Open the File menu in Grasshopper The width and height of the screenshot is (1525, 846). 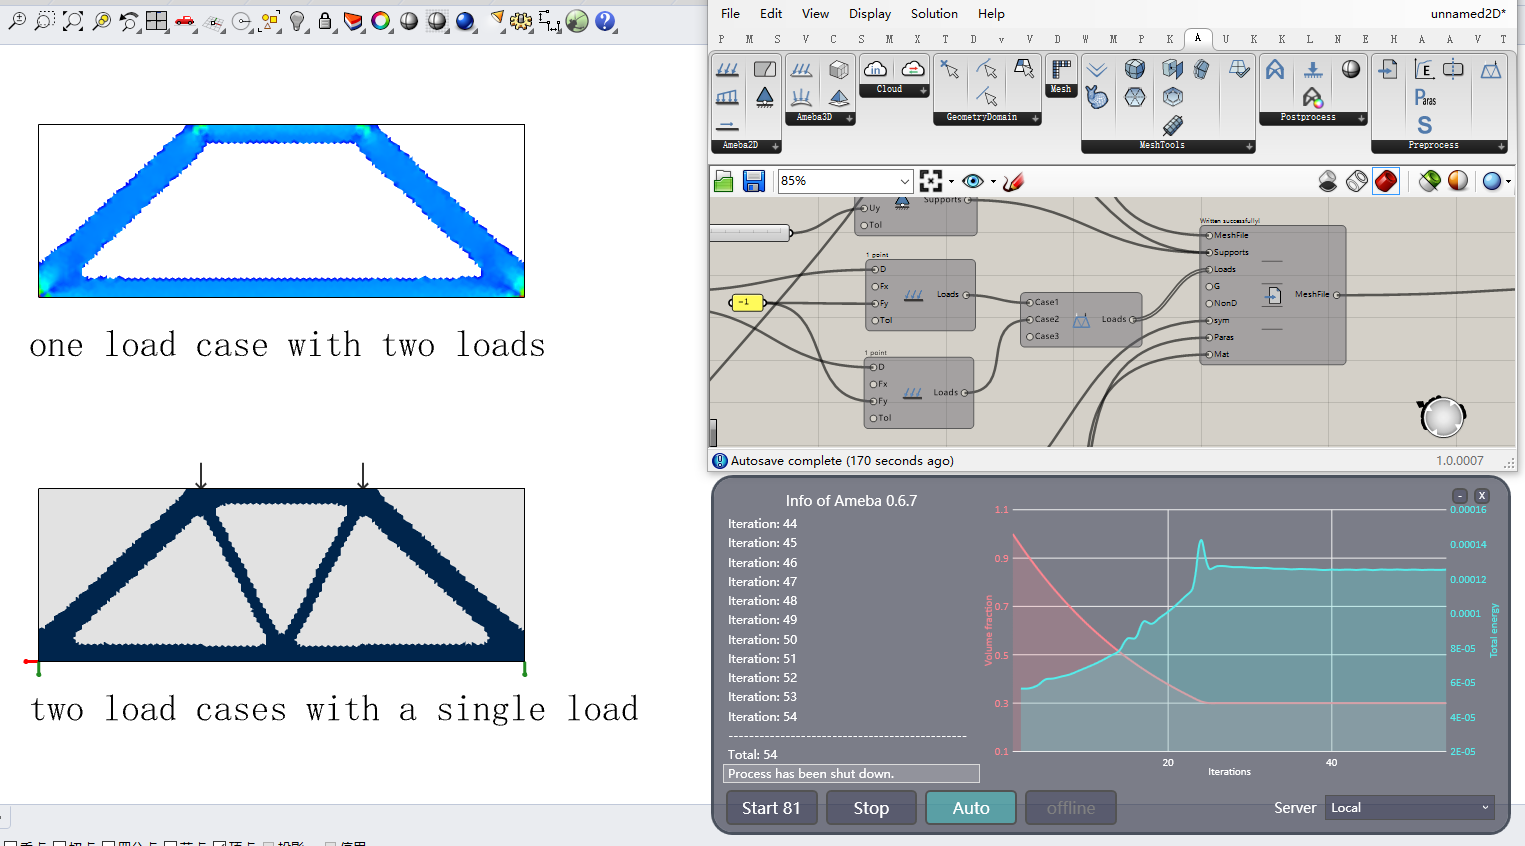[x=731, y=14]
